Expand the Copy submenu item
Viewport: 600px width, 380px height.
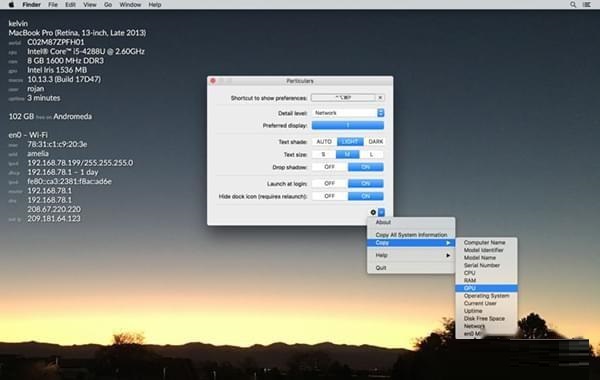(x=411, y=243)
